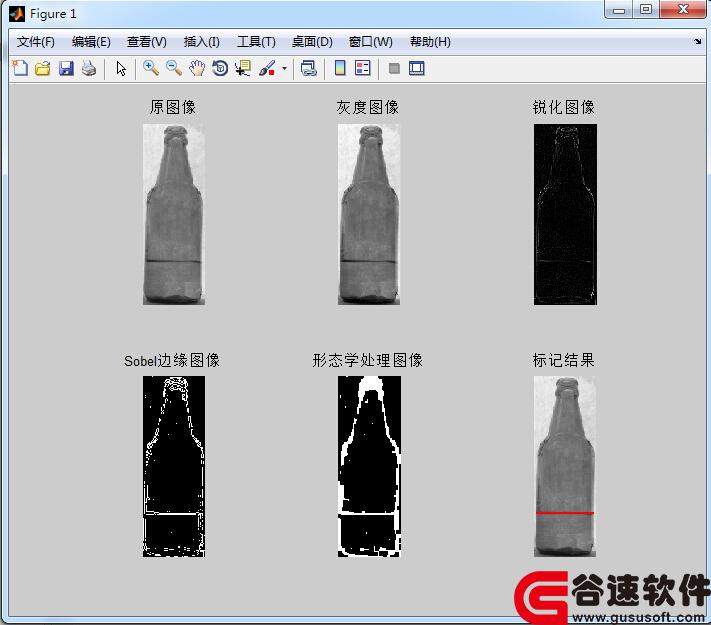The image size is (711, 625).
Task: Open the 查看(V) menu
Action: 147,42
